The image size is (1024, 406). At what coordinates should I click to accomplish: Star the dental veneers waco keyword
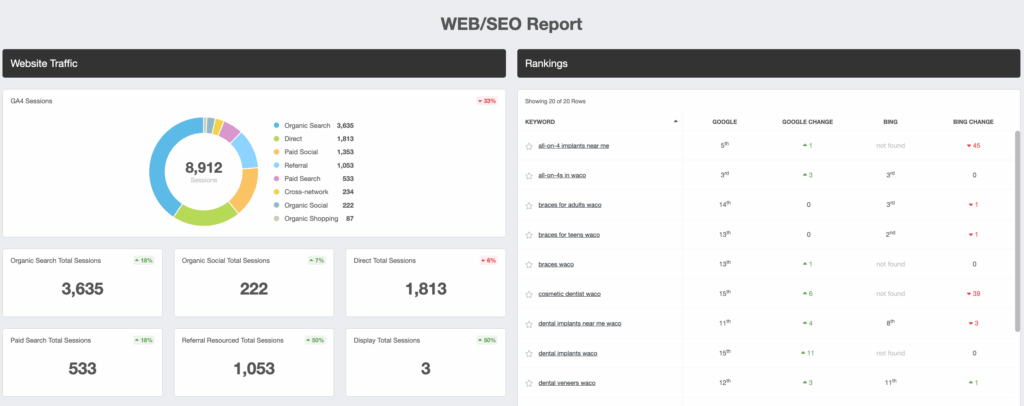point(529,383)
